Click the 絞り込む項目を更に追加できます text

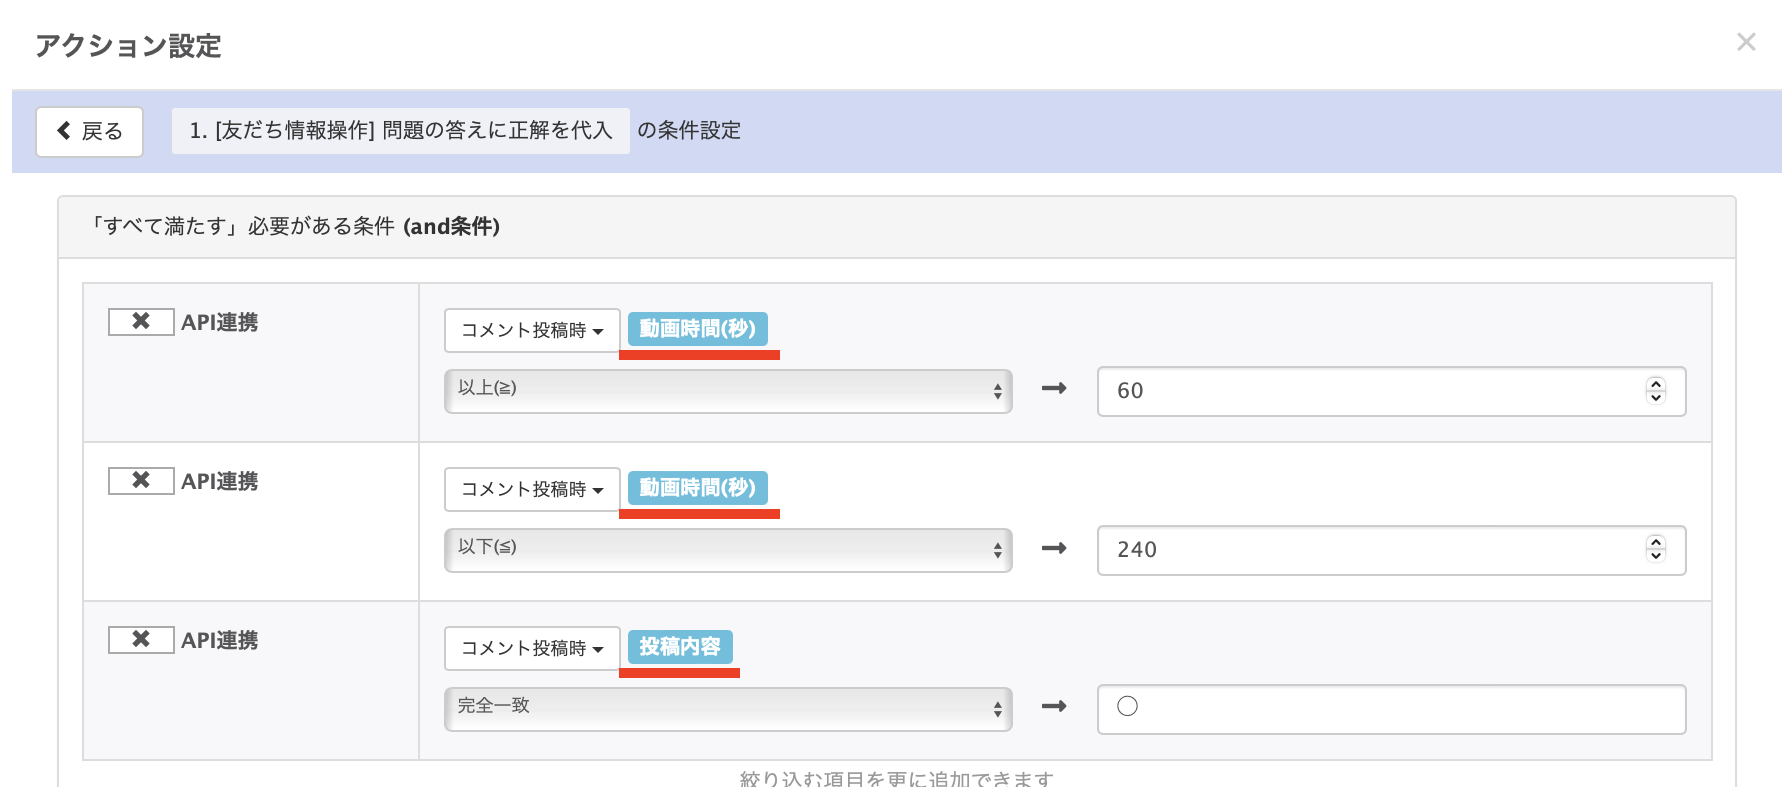tap(897, 778)
